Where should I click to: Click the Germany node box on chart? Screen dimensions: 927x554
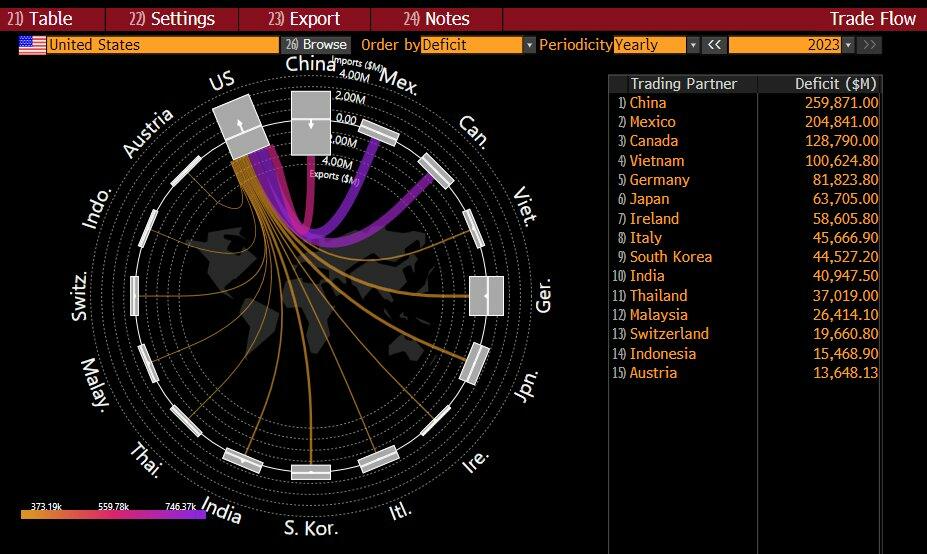[x=487, y=297]
